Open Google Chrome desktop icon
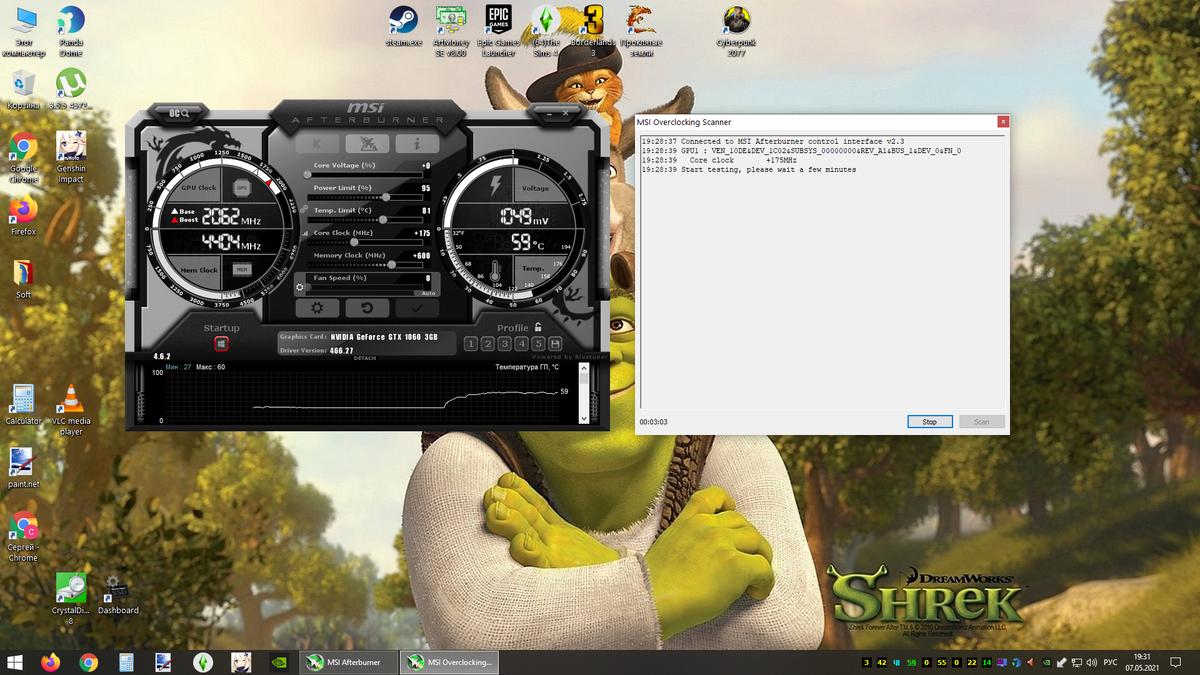The height and width of the screenshot is (675, 1200). coord(23,157)
